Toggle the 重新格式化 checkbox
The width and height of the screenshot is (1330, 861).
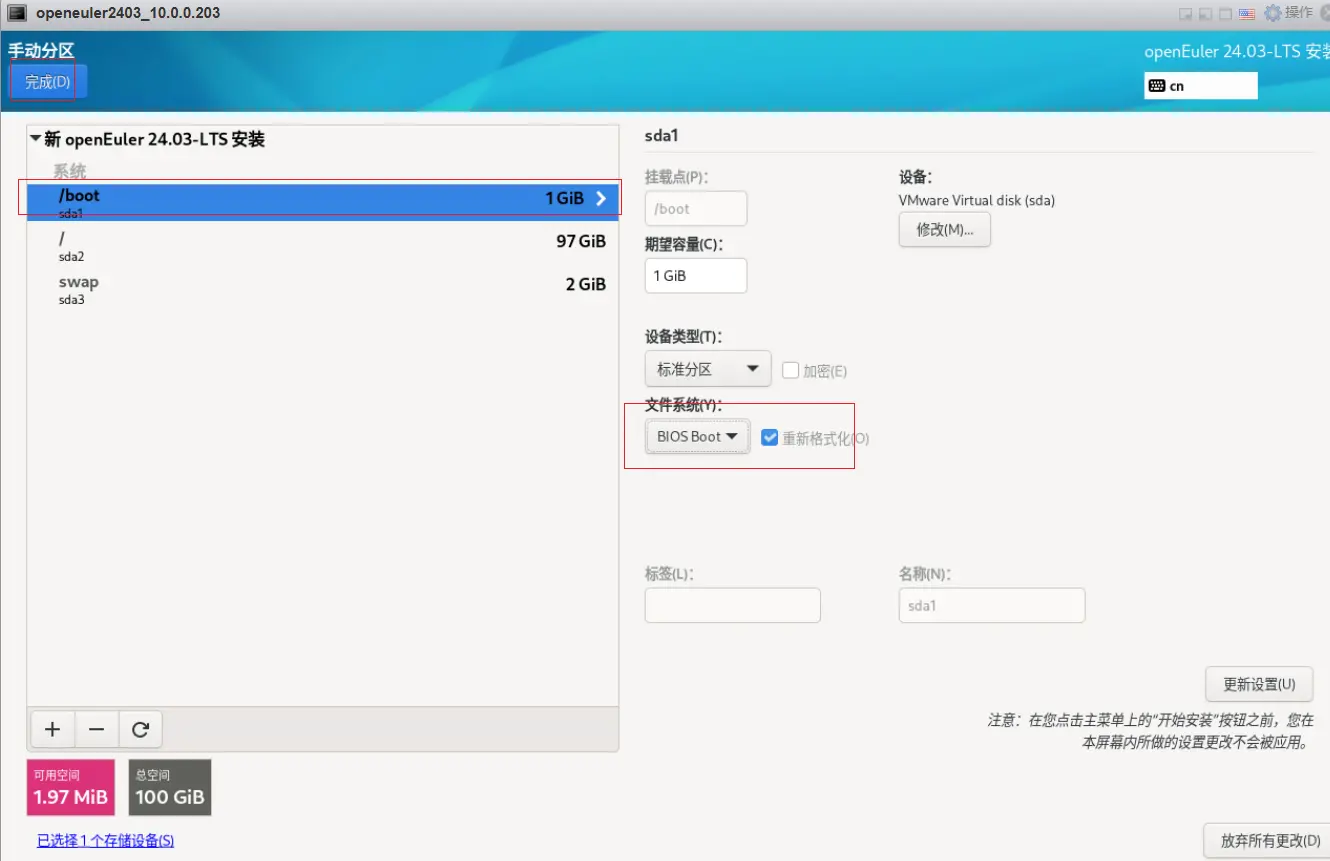[x=769, y=437]
